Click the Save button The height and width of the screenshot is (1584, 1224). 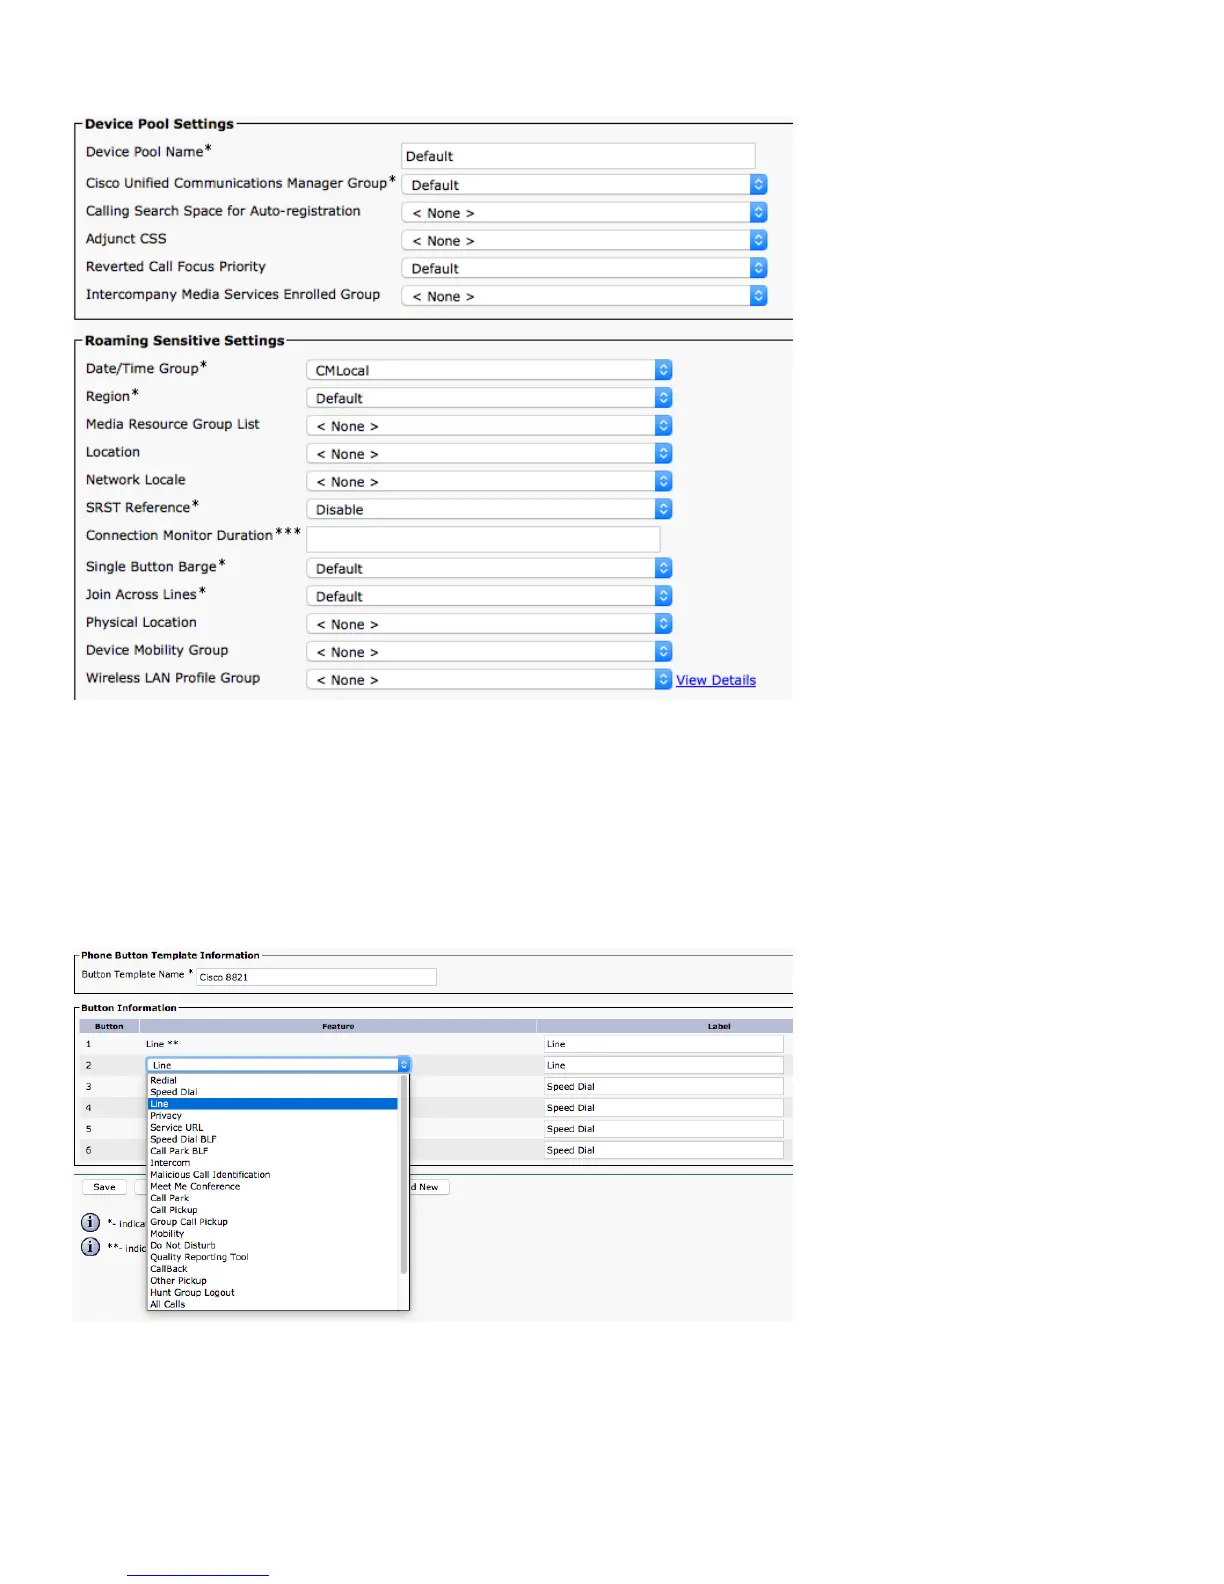[104, 1187]
